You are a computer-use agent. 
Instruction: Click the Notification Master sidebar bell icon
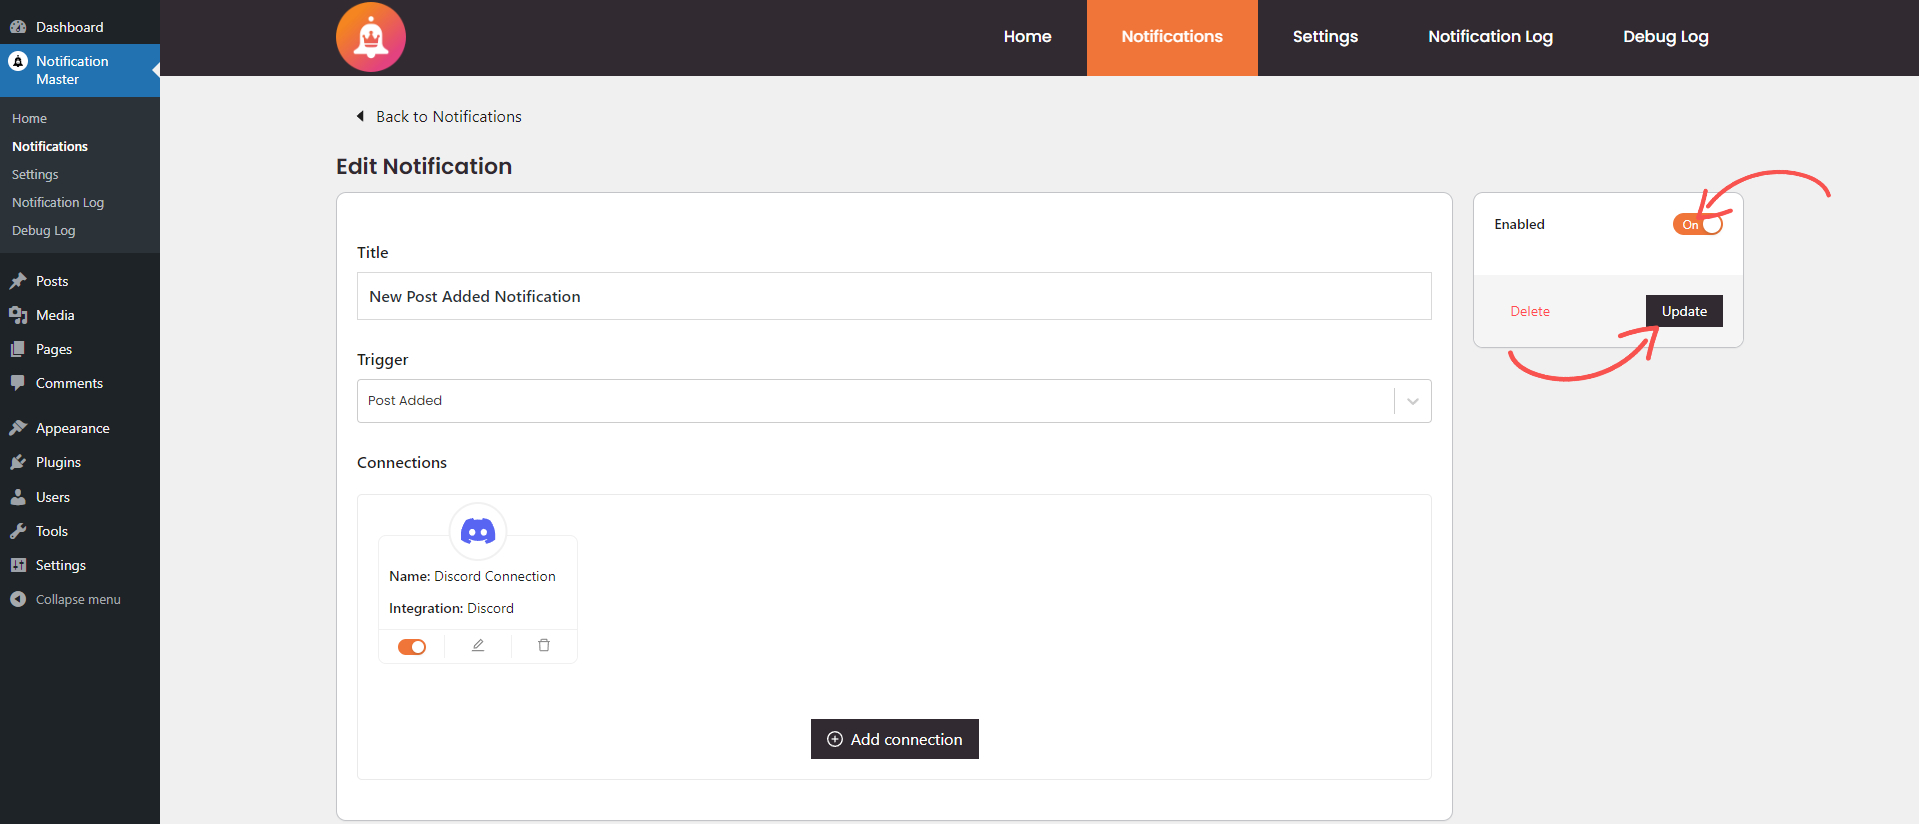[18, 61]
